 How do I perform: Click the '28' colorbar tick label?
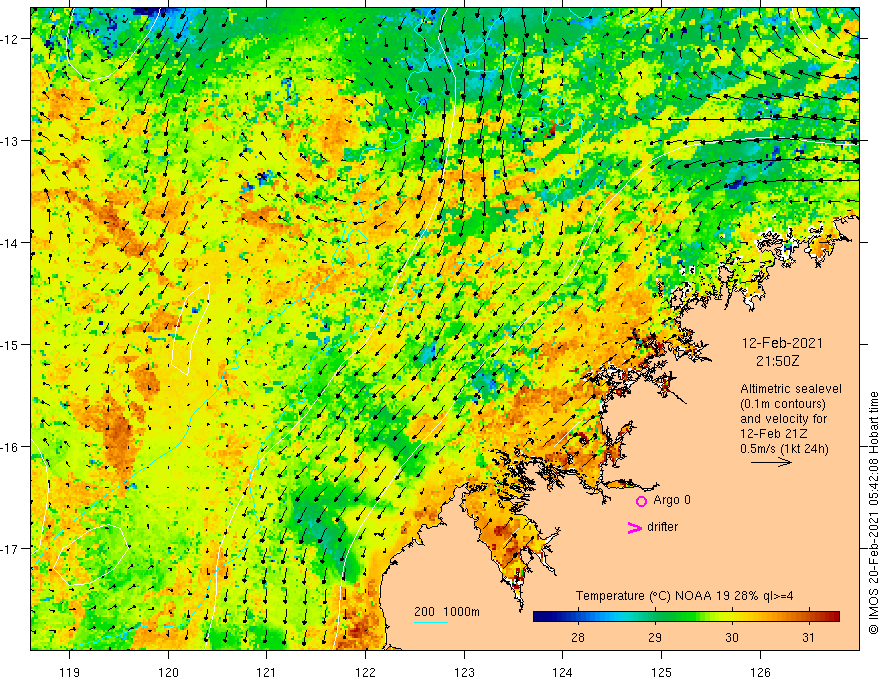coord(578,637)
